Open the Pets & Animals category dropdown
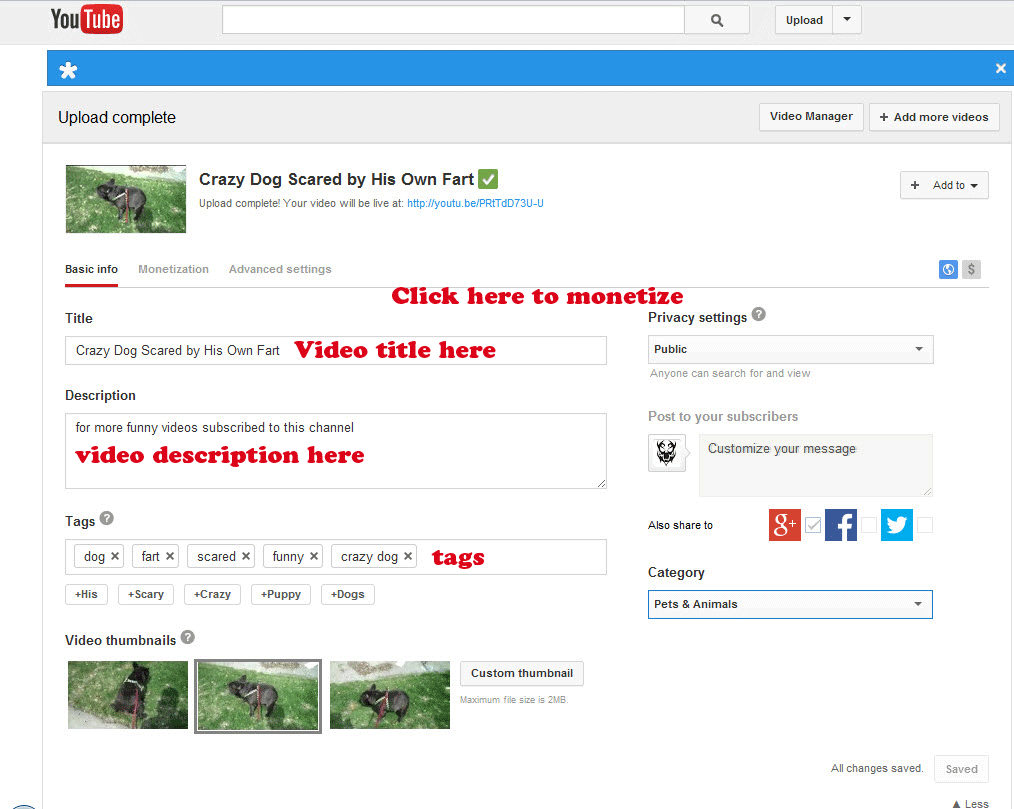Viewport: 1014px width, 809px height. click(x=790, y=604)
